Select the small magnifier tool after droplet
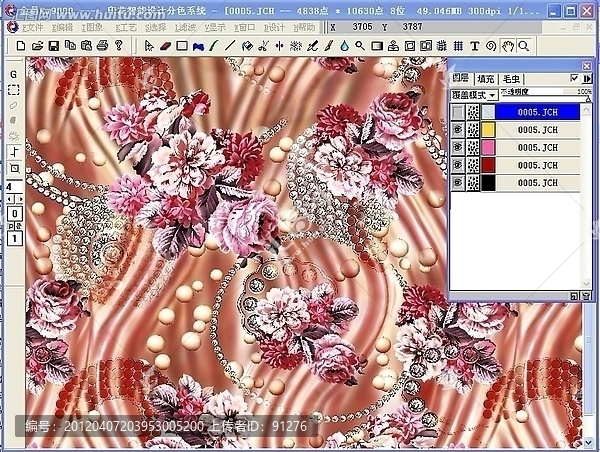The height and width of the screenshot is (452, 600). coord(360,46)
